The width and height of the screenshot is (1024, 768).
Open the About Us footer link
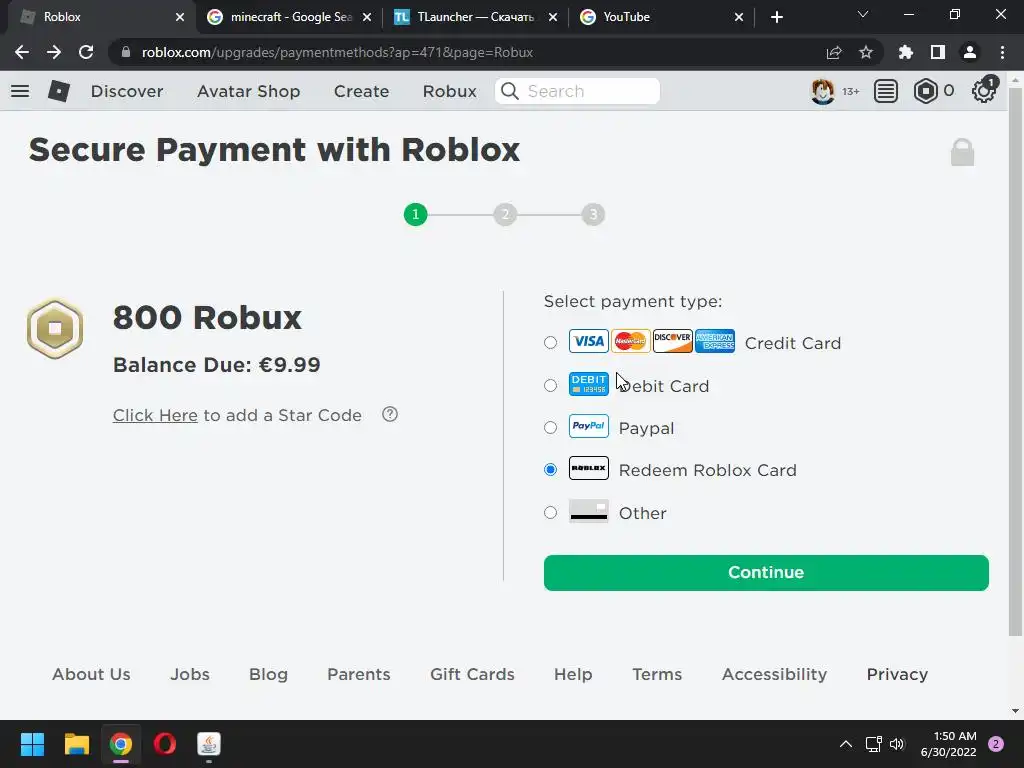pos(91,674)
